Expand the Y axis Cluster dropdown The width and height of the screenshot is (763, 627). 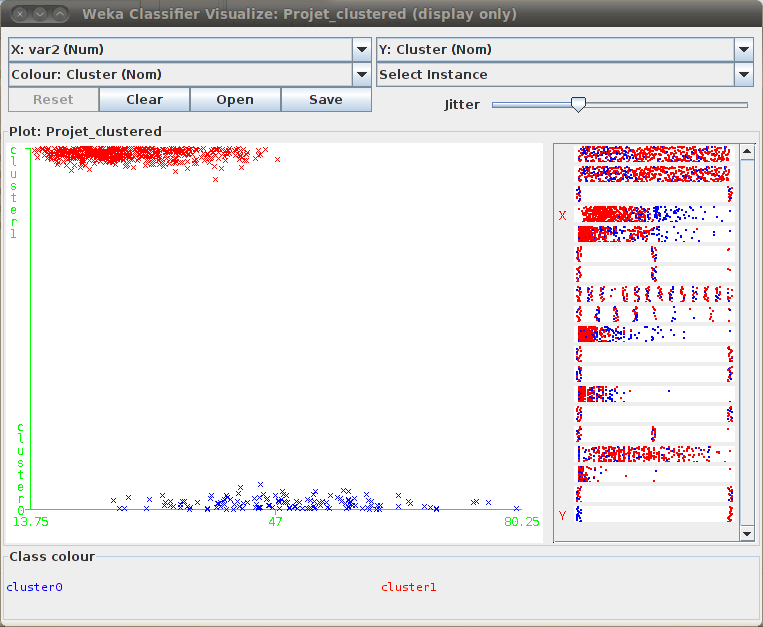pos(564,49)
